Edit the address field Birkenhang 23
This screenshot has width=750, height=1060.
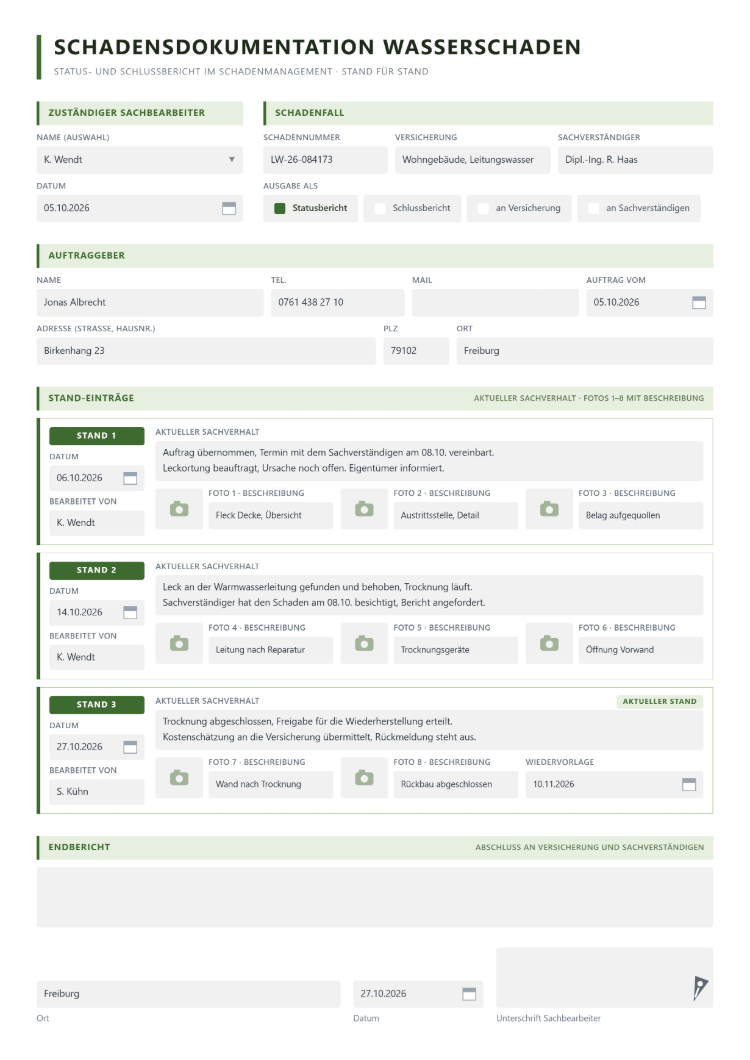(x=206, y=351)
